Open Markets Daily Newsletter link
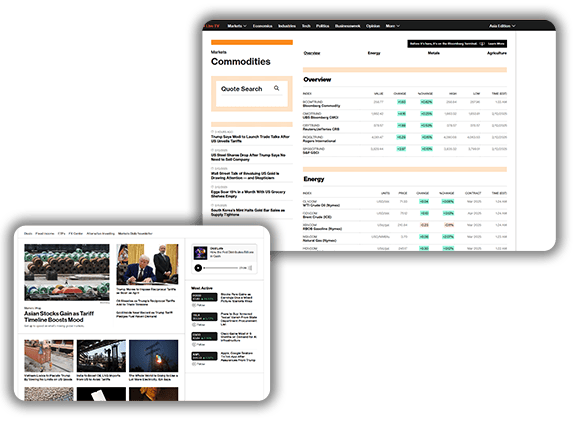The height and width of the screenshot is (429, 573). [135, 234]
